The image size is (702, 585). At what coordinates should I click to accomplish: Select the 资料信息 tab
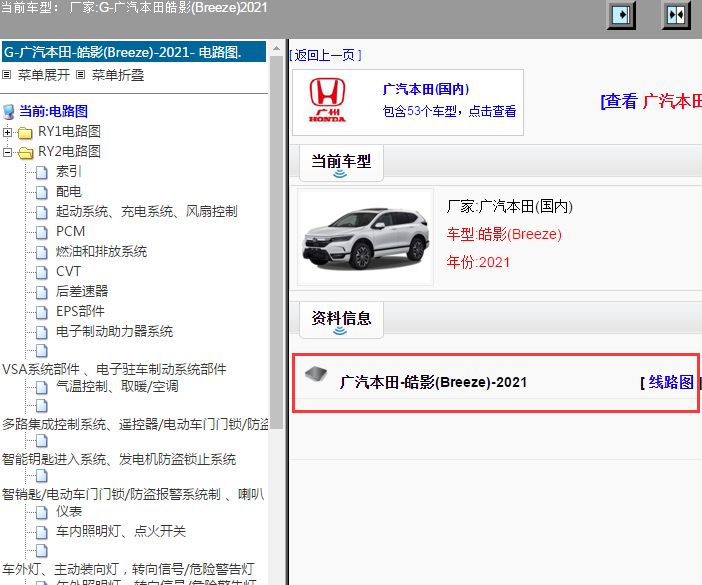click(x=341, y=320)
